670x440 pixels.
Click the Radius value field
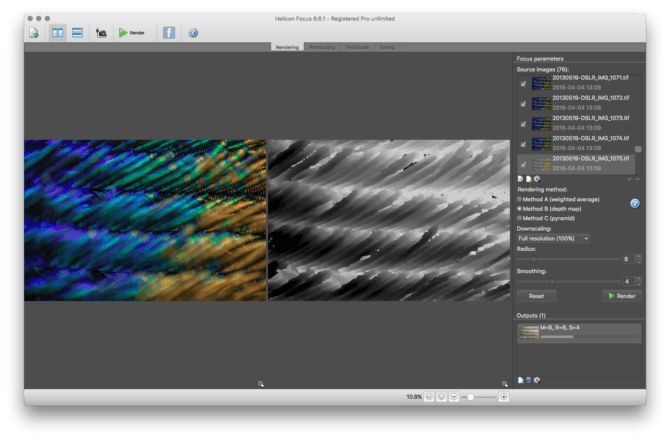pyautogui.click(x=629, y=259)
